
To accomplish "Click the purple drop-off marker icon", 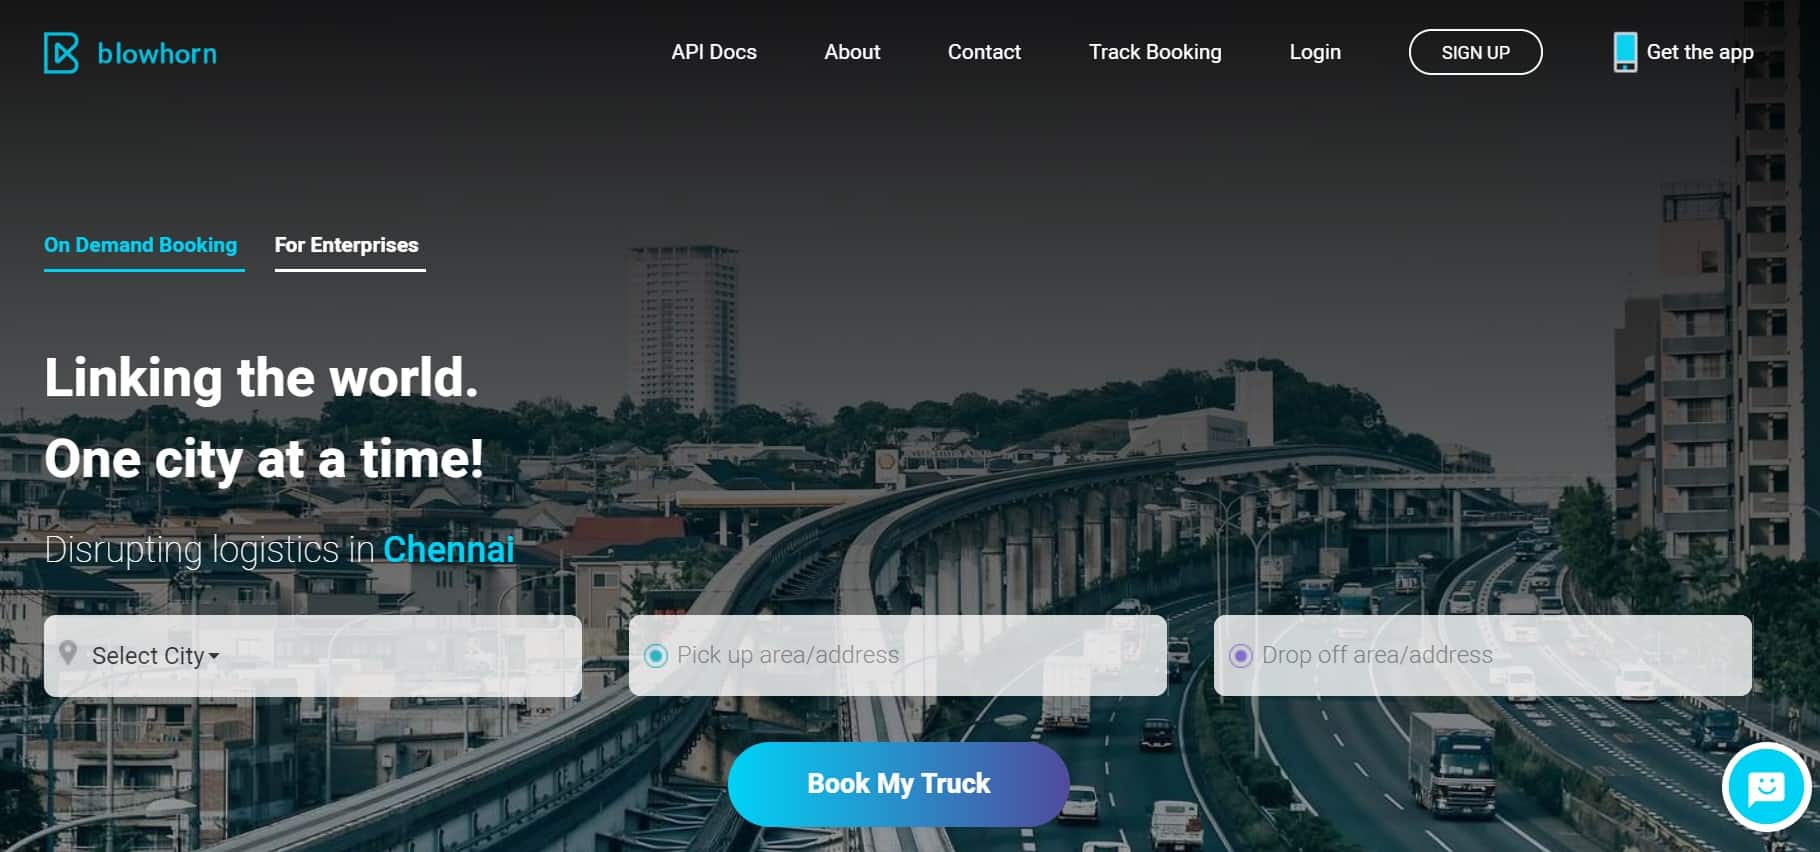I will 1241,656.
